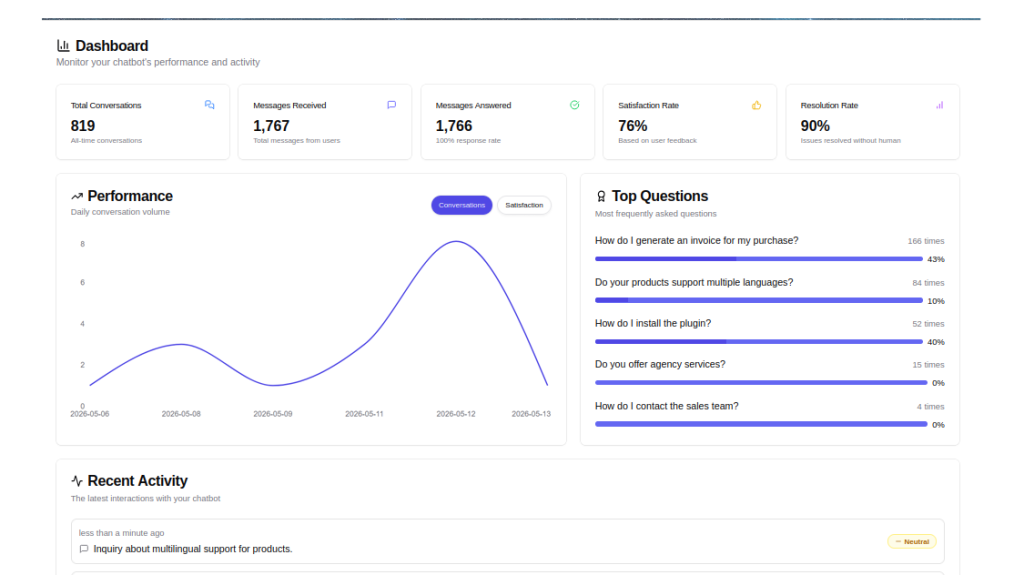Select 'How do I generate an invoice' question

click(696, 240)
